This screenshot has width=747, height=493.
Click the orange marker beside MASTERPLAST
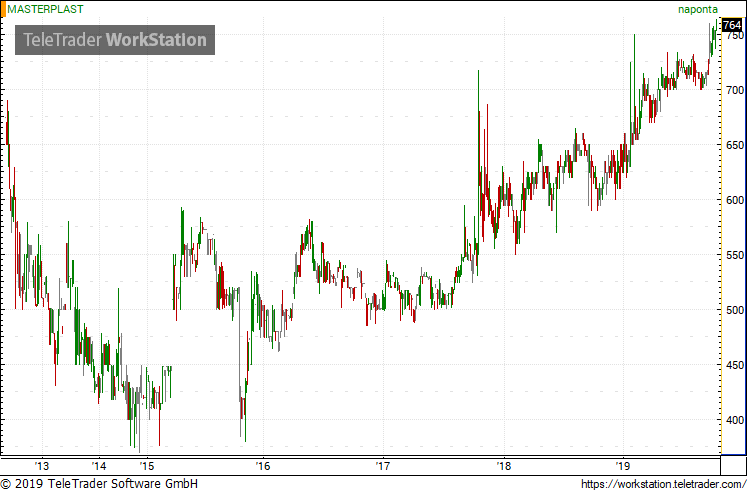pyautogui.click(x=2, y=9)
